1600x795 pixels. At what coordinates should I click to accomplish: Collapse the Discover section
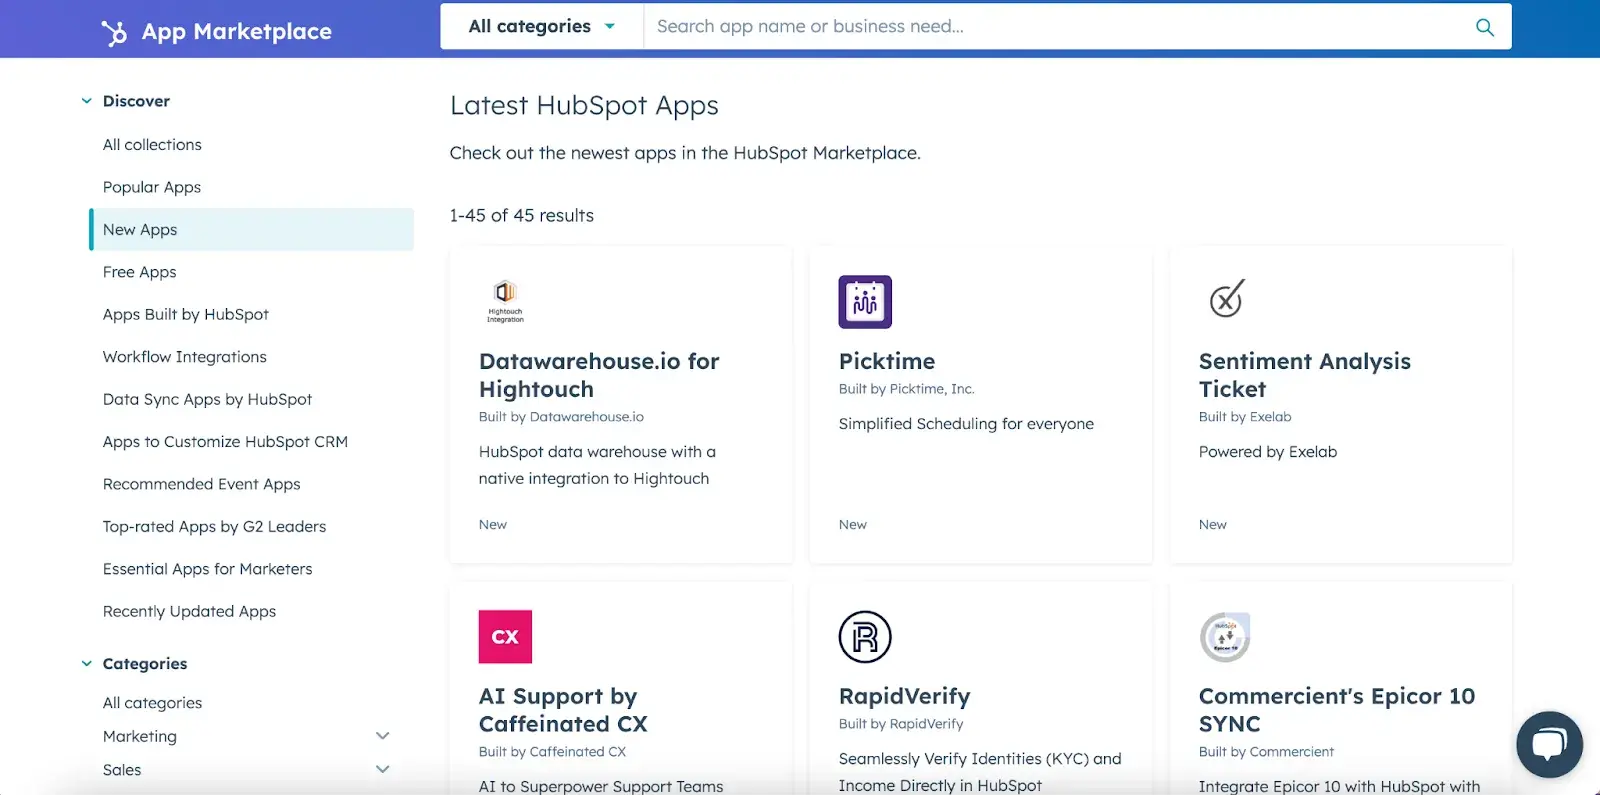tap(87, 101)
